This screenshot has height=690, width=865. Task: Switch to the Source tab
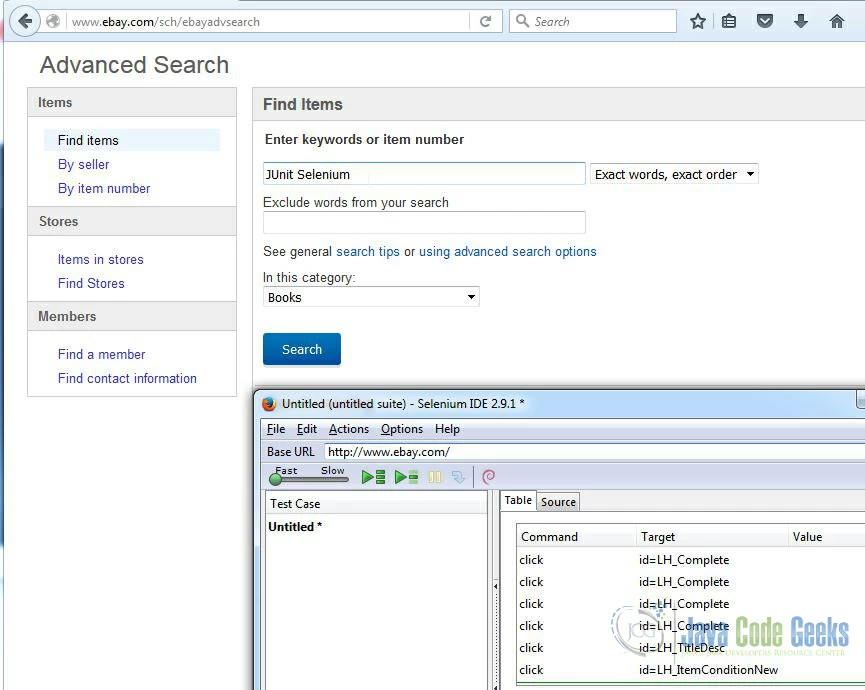tap(558, 502)
